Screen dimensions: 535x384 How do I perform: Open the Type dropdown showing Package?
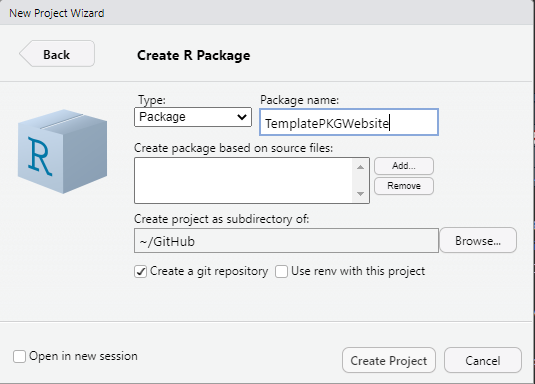coord(193,117)
